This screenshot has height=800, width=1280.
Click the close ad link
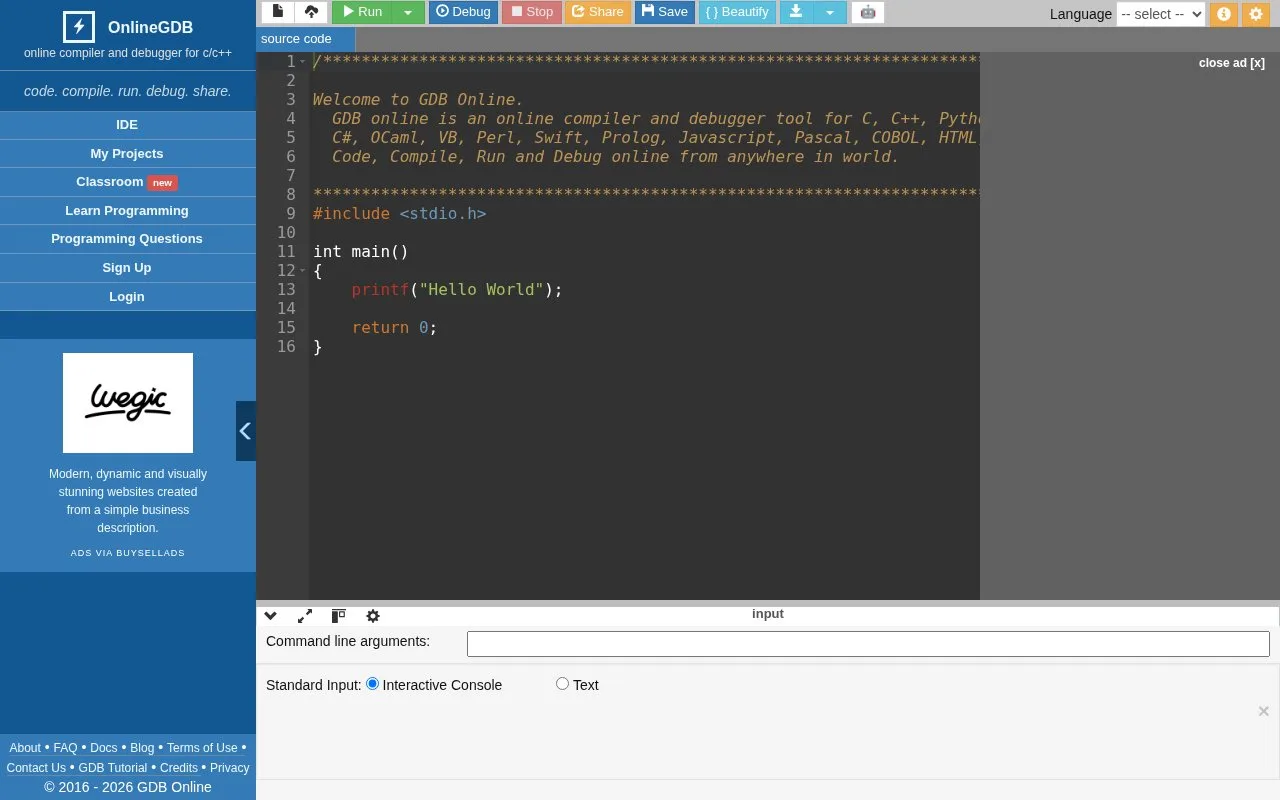point(1232,63)
